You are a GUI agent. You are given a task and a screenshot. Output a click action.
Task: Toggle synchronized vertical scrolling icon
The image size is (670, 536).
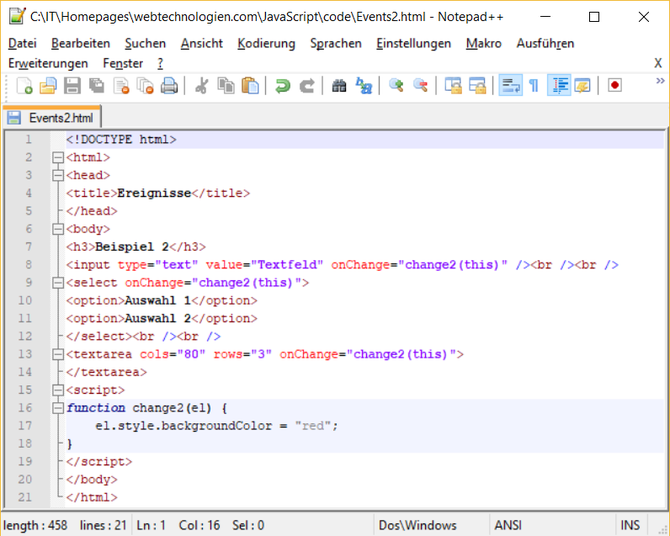point(453,86)
